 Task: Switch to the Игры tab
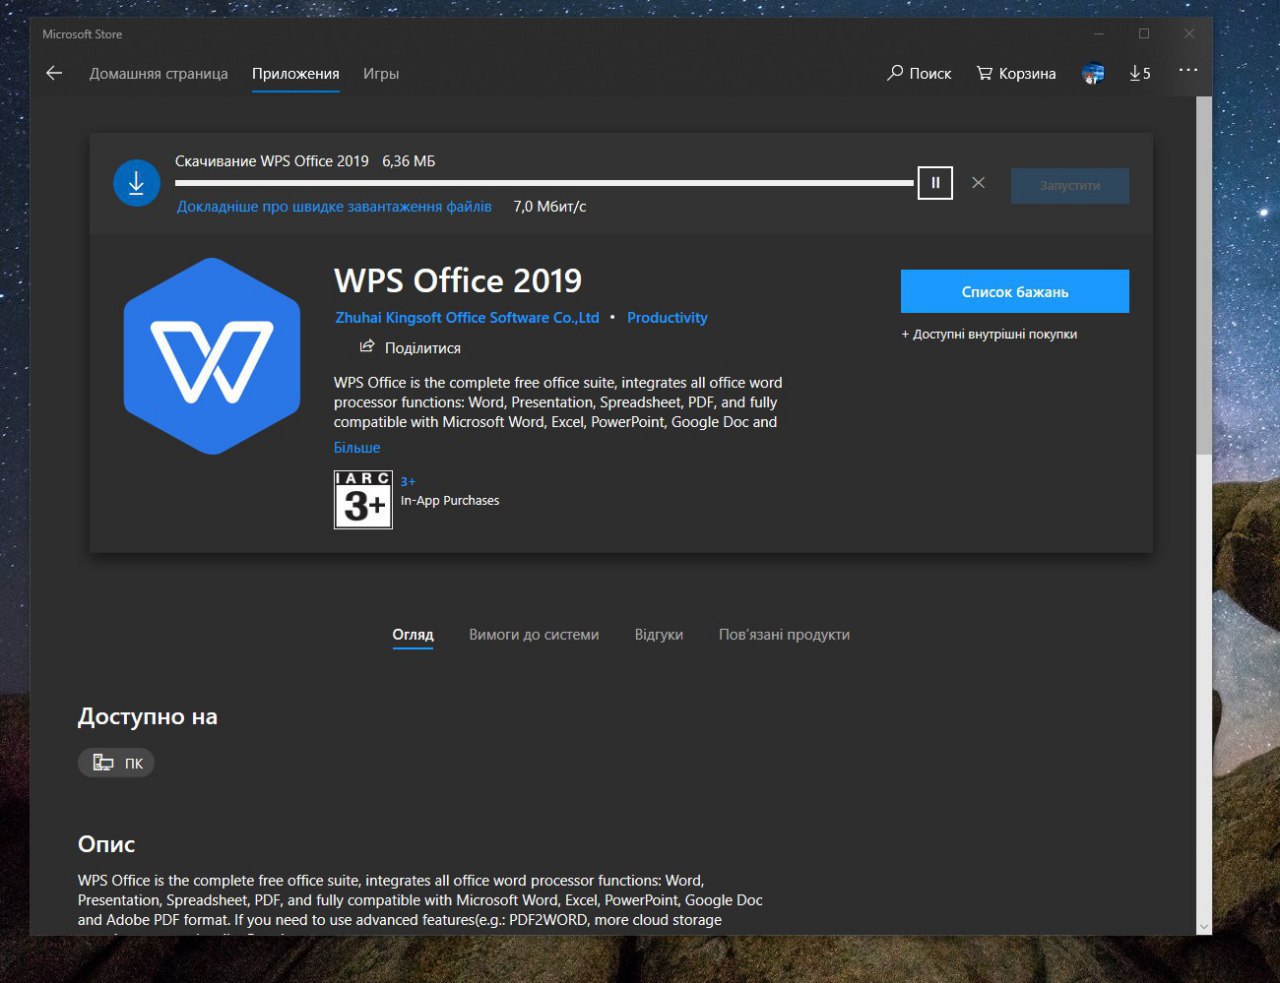point(381,74)
